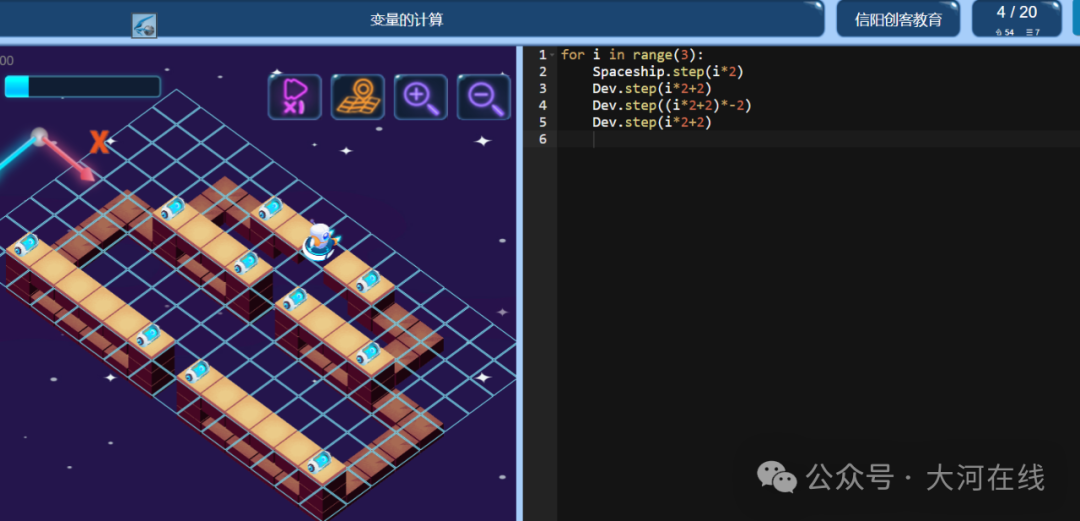Click the WeChat logo watermark
Screen dimensions: 1080x521
pyautogui.click(x=776, y=477)
